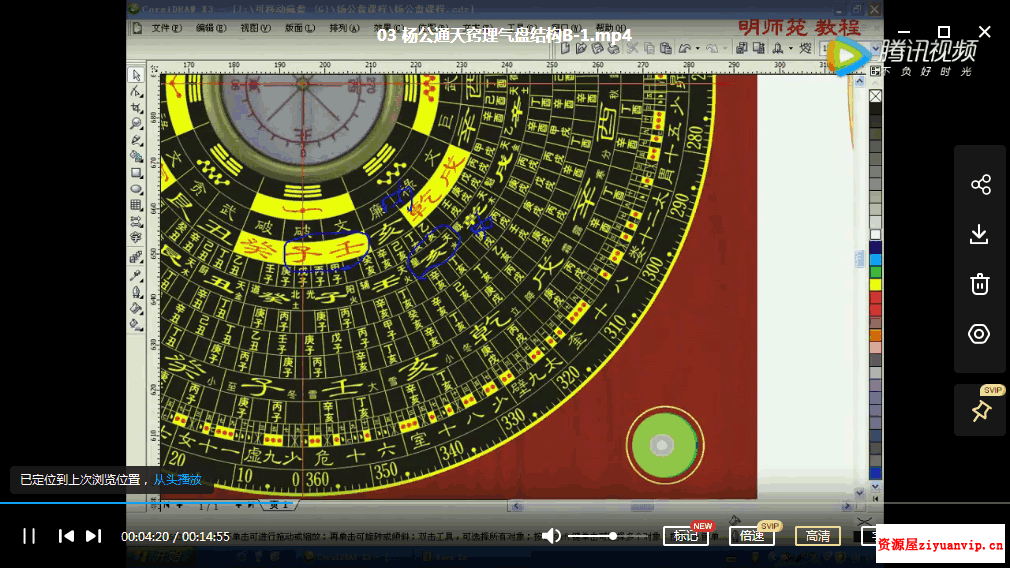The image size is (1010, 568).
Task: Adjust the volume slider handle
Action: tap(613, 536)
